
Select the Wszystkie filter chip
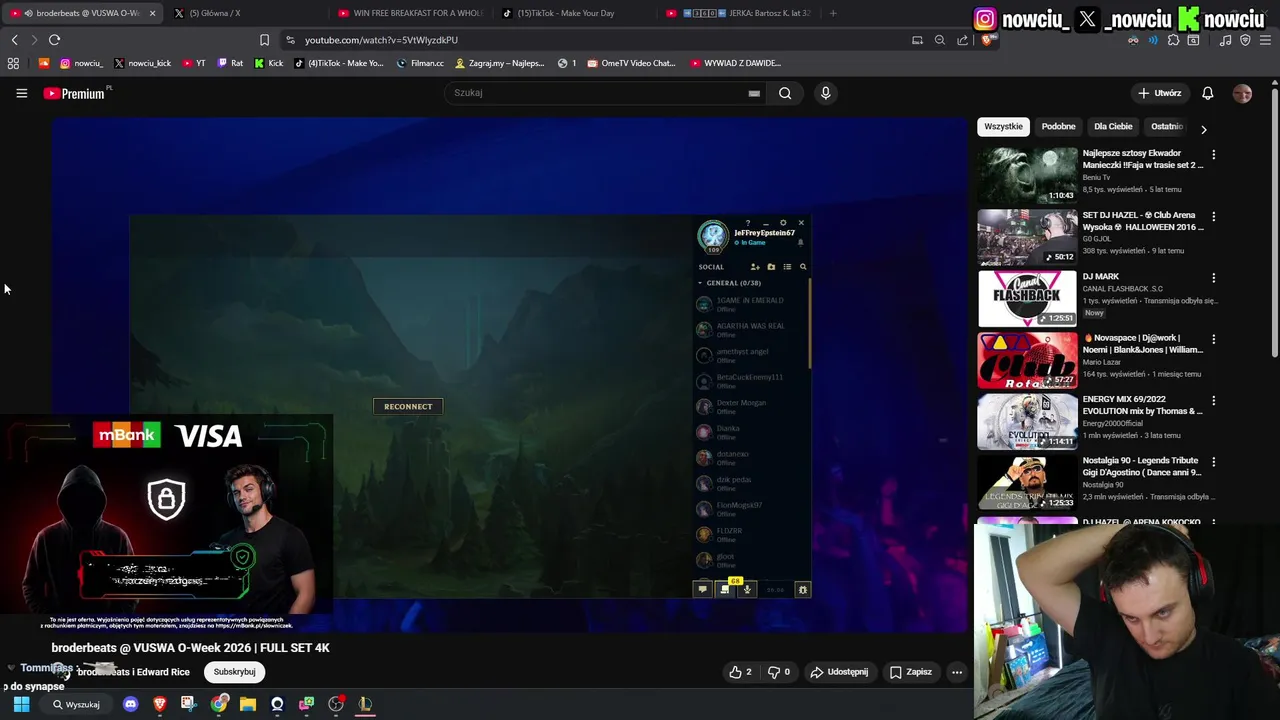[1003, 127]
